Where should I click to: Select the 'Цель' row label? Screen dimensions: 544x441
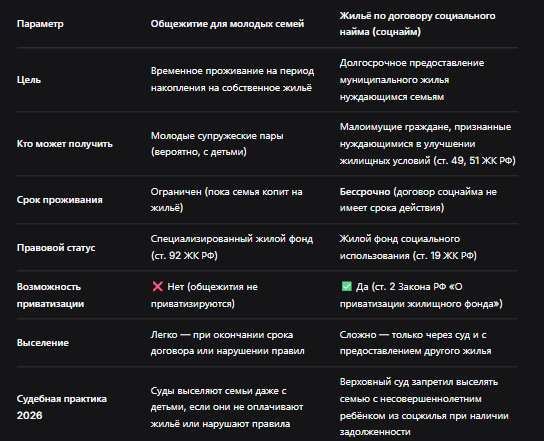pos(29,80)
